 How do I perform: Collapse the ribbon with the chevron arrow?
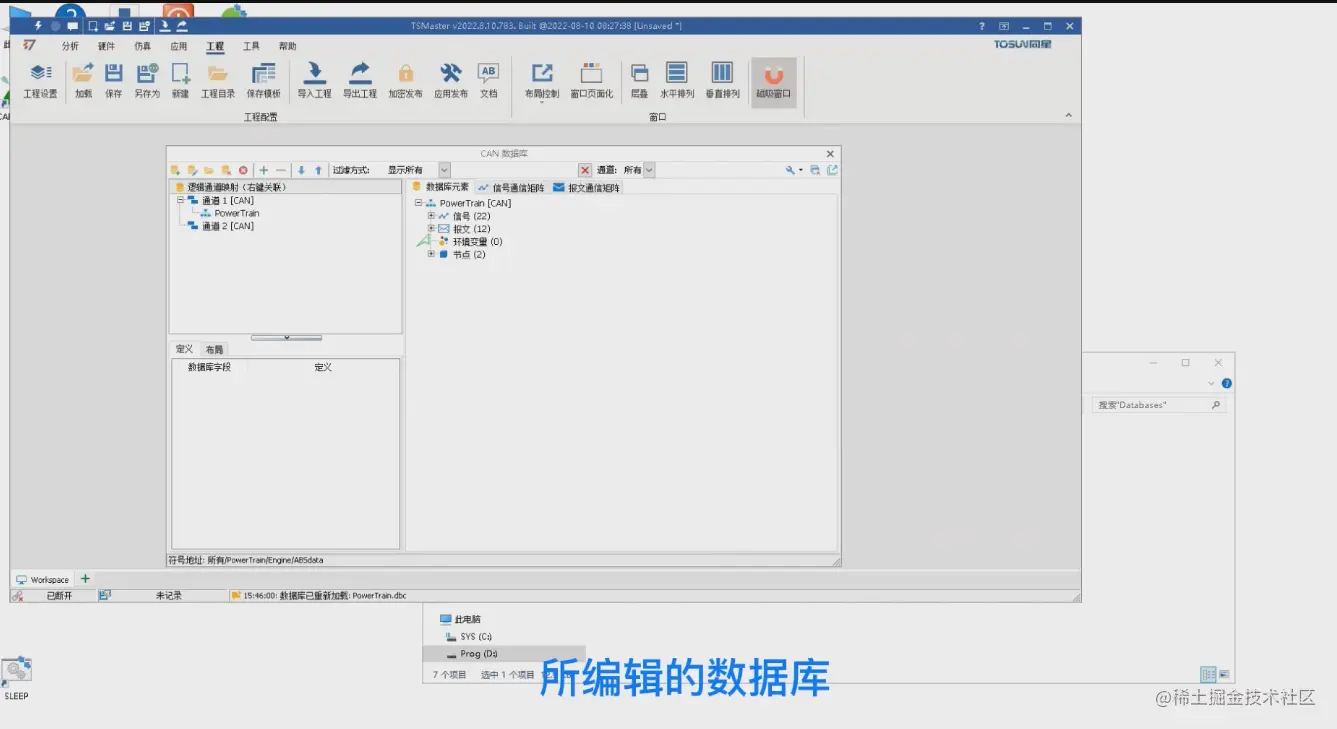[1068, 116]
